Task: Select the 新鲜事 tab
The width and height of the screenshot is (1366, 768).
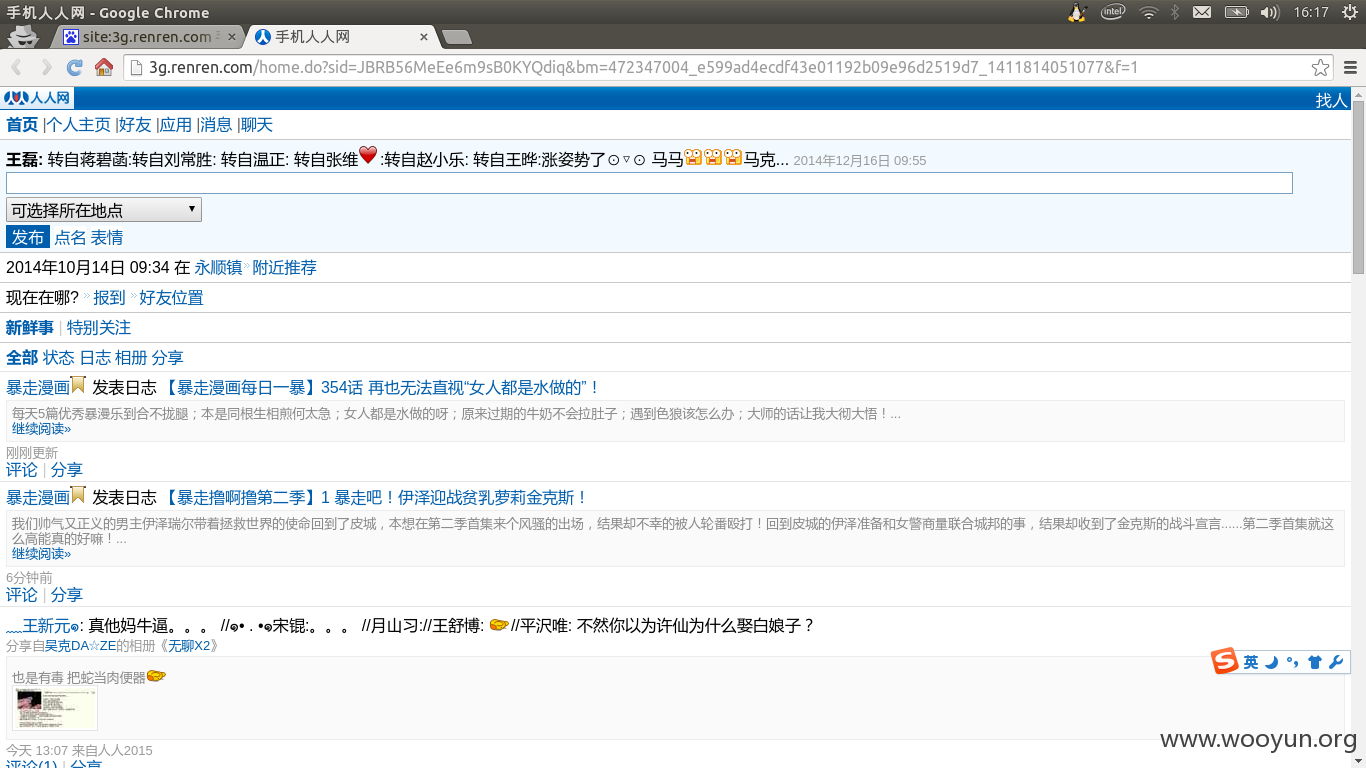Action: coord(30,328)
